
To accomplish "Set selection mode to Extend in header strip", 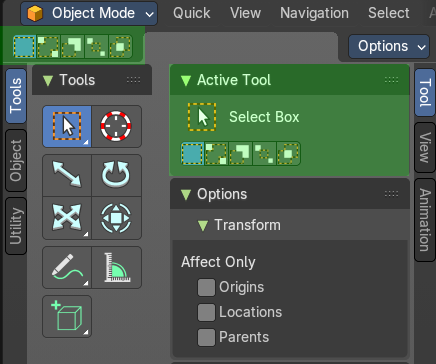I will (x=48, y=47).
